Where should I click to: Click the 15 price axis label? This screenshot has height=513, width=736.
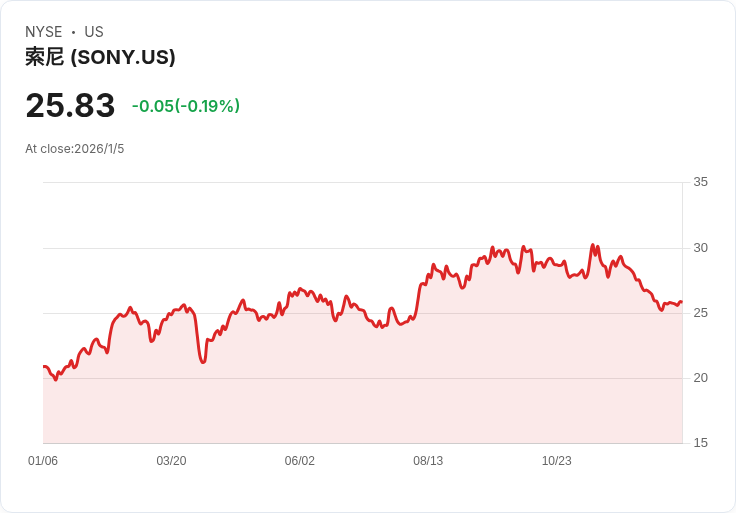701,443
